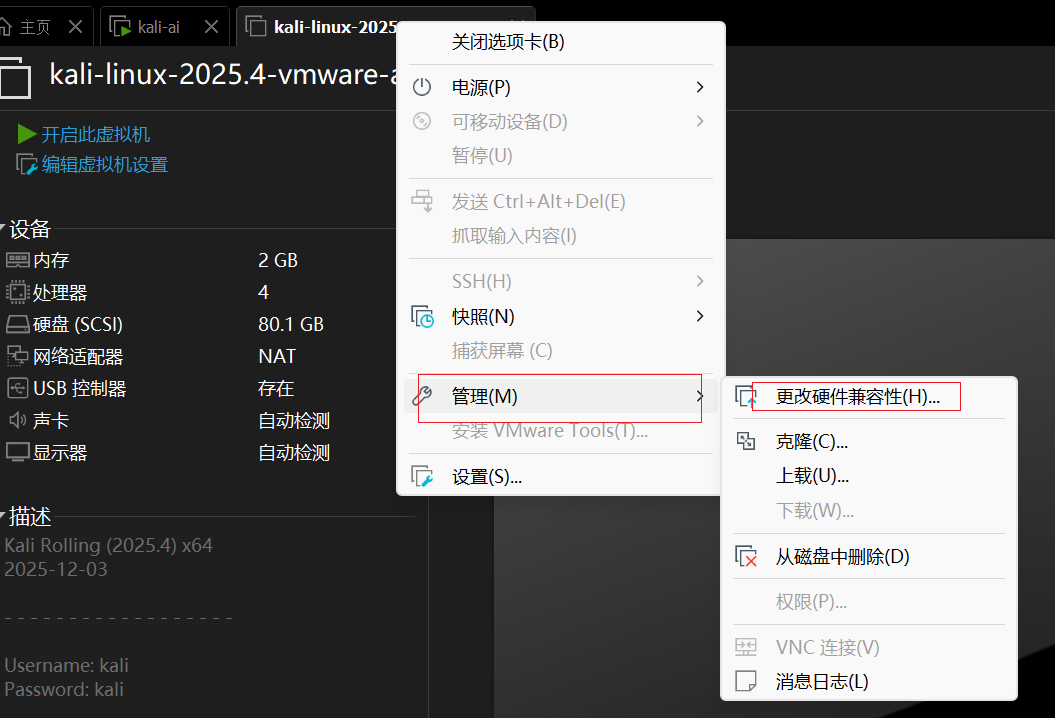Click the settings icon beside 设置(S)...
Viewport: 1055px width, 718px height.
click(x=423, y=476)
